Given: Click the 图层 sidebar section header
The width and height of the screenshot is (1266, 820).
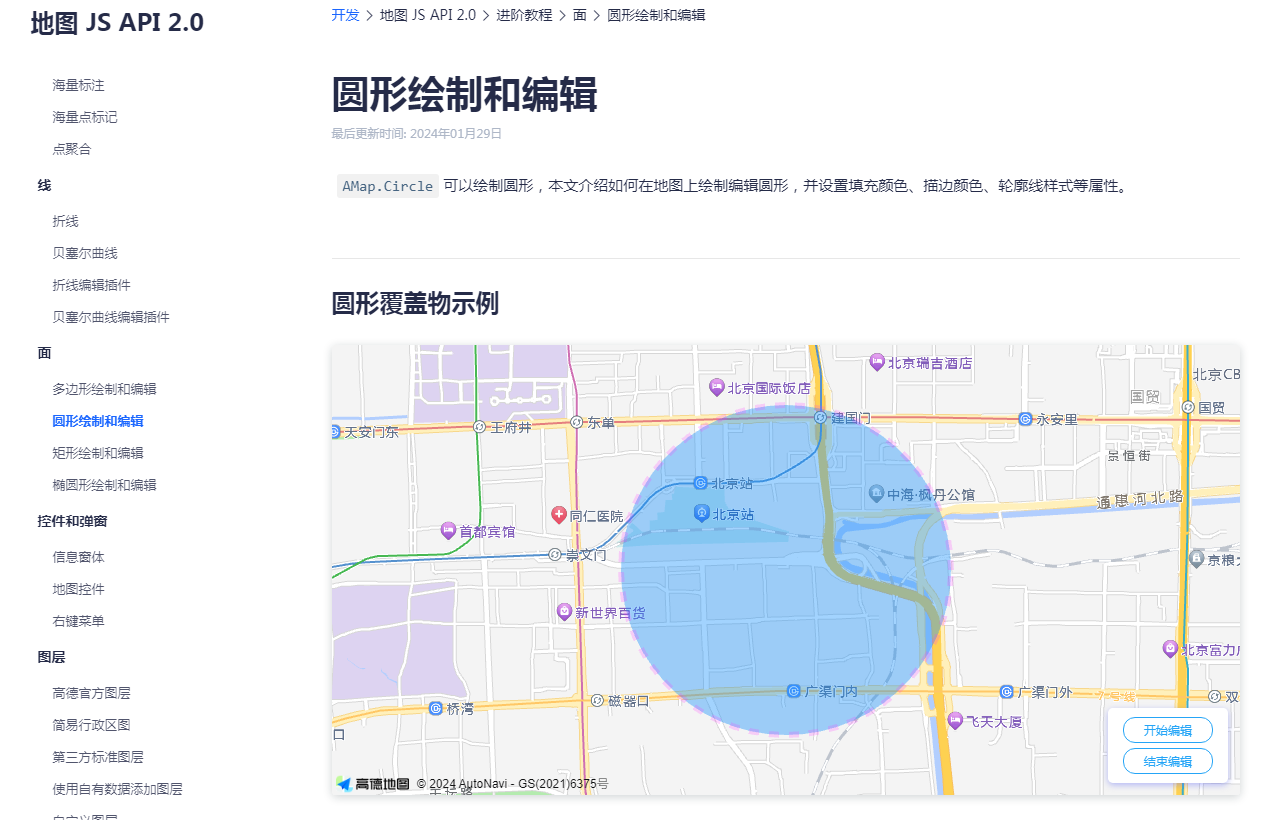Looking at the screenshot, I should click(x=51, y=657).
